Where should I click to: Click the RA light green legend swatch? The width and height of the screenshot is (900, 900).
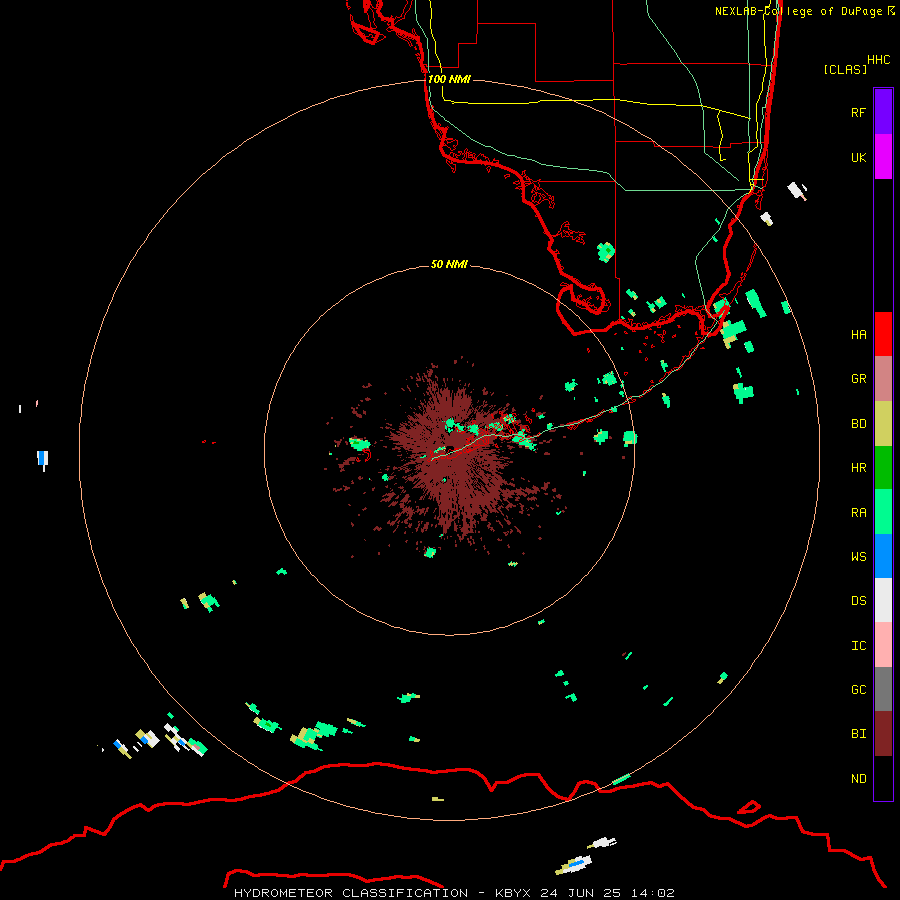883,512
